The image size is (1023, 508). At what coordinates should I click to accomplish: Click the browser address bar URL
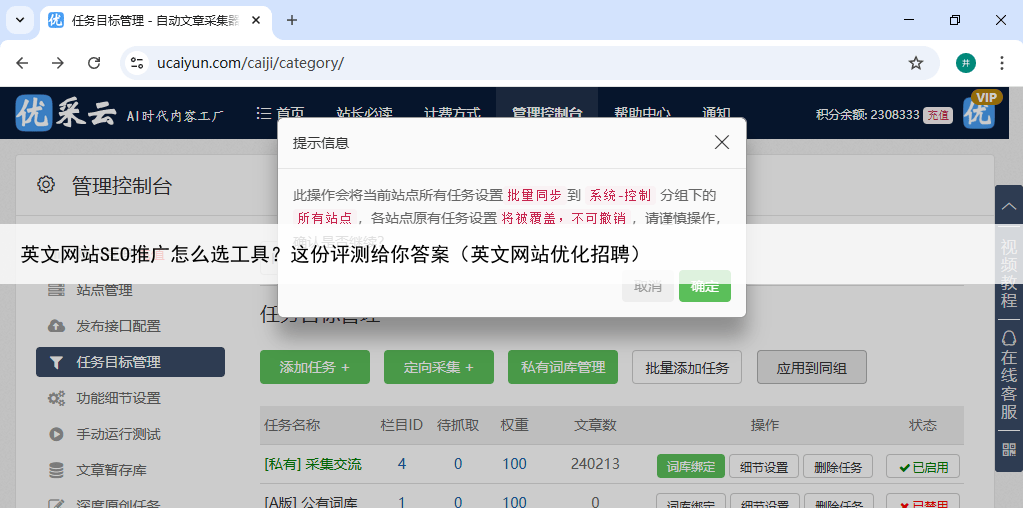[250, 63]
